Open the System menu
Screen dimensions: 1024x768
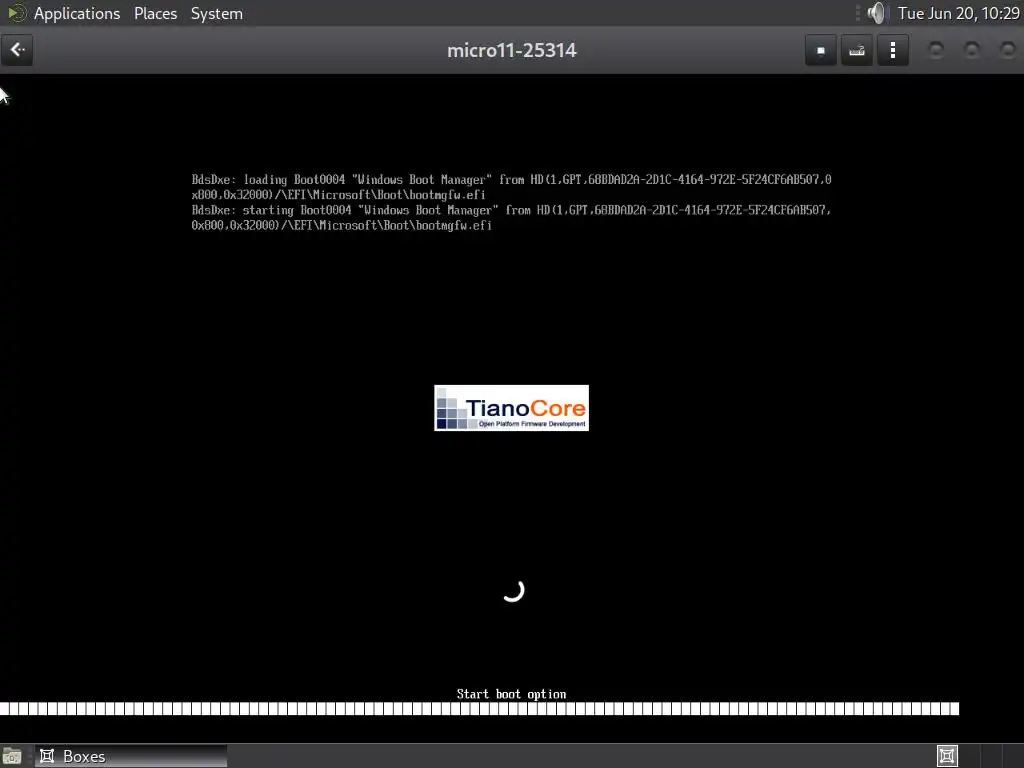tap(217, 13)
